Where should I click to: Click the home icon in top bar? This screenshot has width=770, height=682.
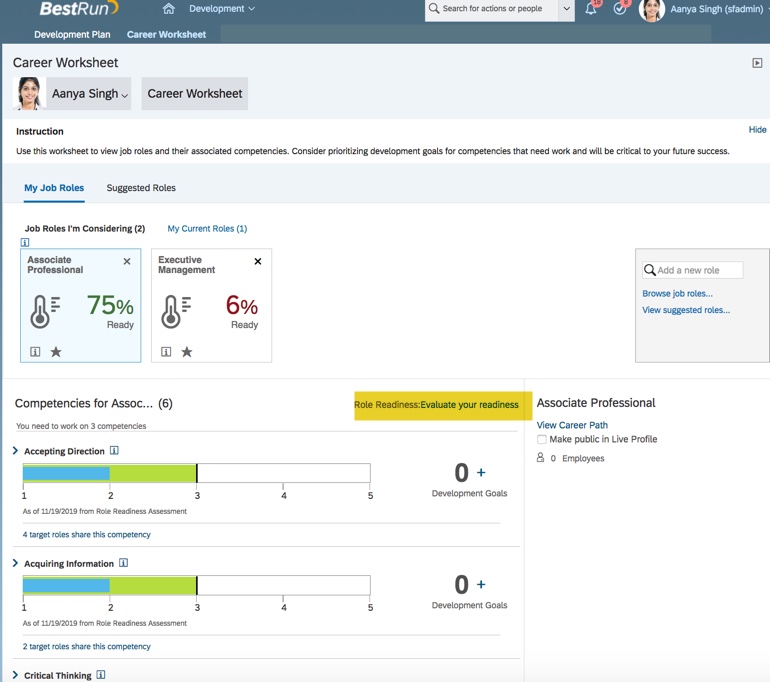click(x=168, y=9)
